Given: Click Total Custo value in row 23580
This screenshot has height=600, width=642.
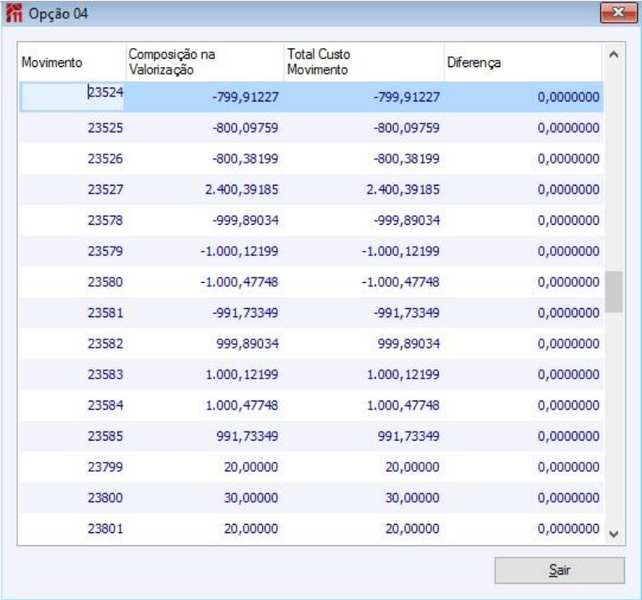Looking at the screenshot, I should tap(401, 282).
